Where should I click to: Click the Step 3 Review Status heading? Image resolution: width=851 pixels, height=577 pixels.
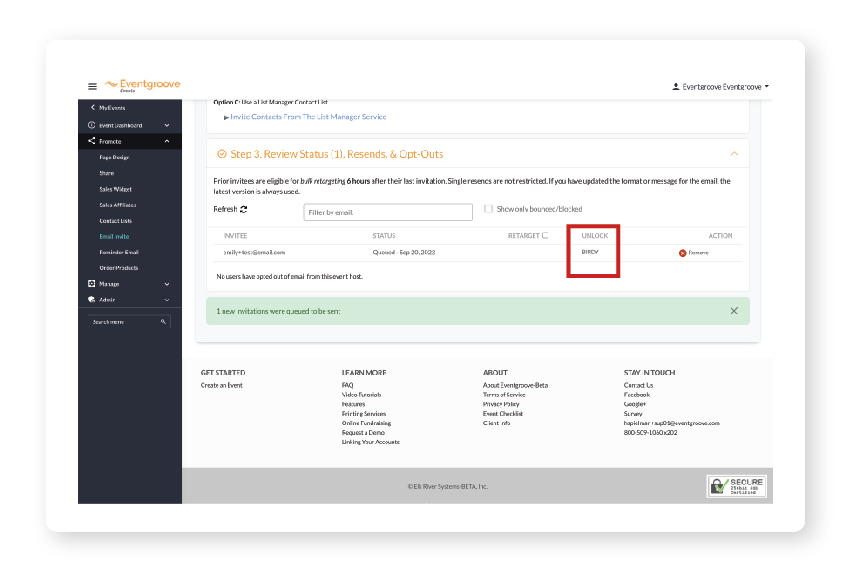pos(336,154)
